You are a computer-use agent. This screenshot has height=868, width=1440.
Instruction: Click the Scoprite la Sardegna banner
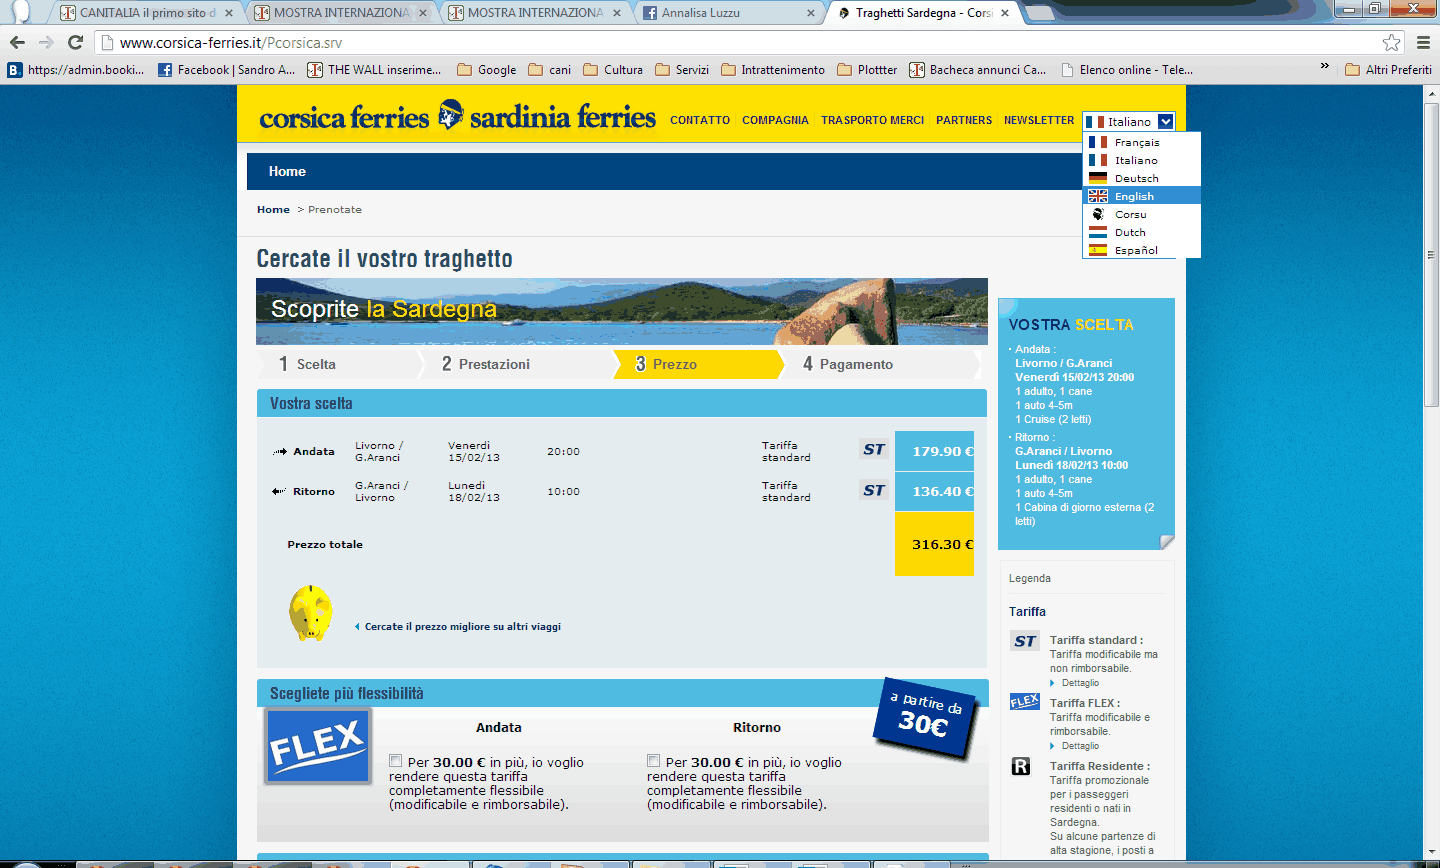coord(621,311)
